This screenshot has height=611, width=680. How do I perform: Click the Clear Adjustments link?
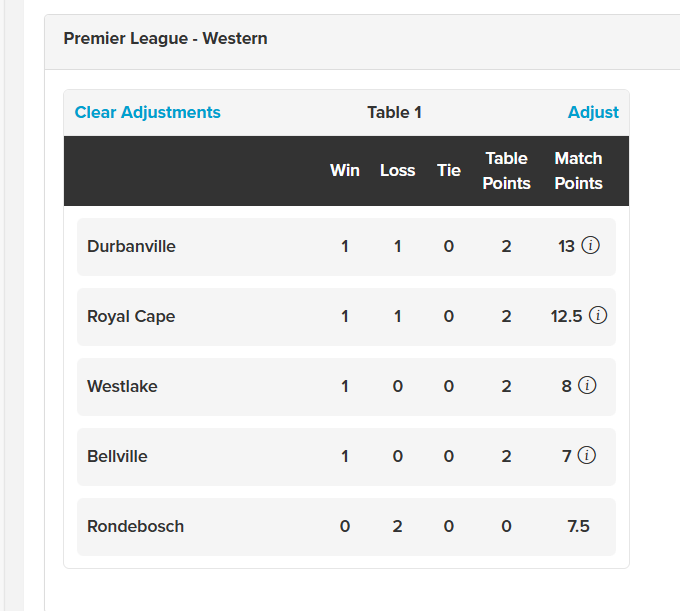(147, 112)
